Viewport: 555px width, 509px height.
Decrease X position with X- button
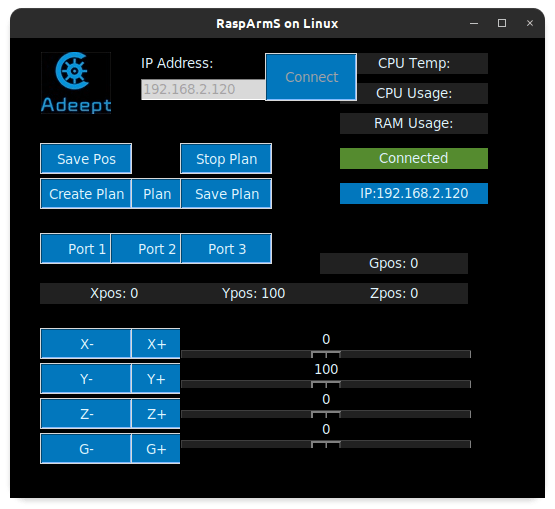[x=86, y=344]
